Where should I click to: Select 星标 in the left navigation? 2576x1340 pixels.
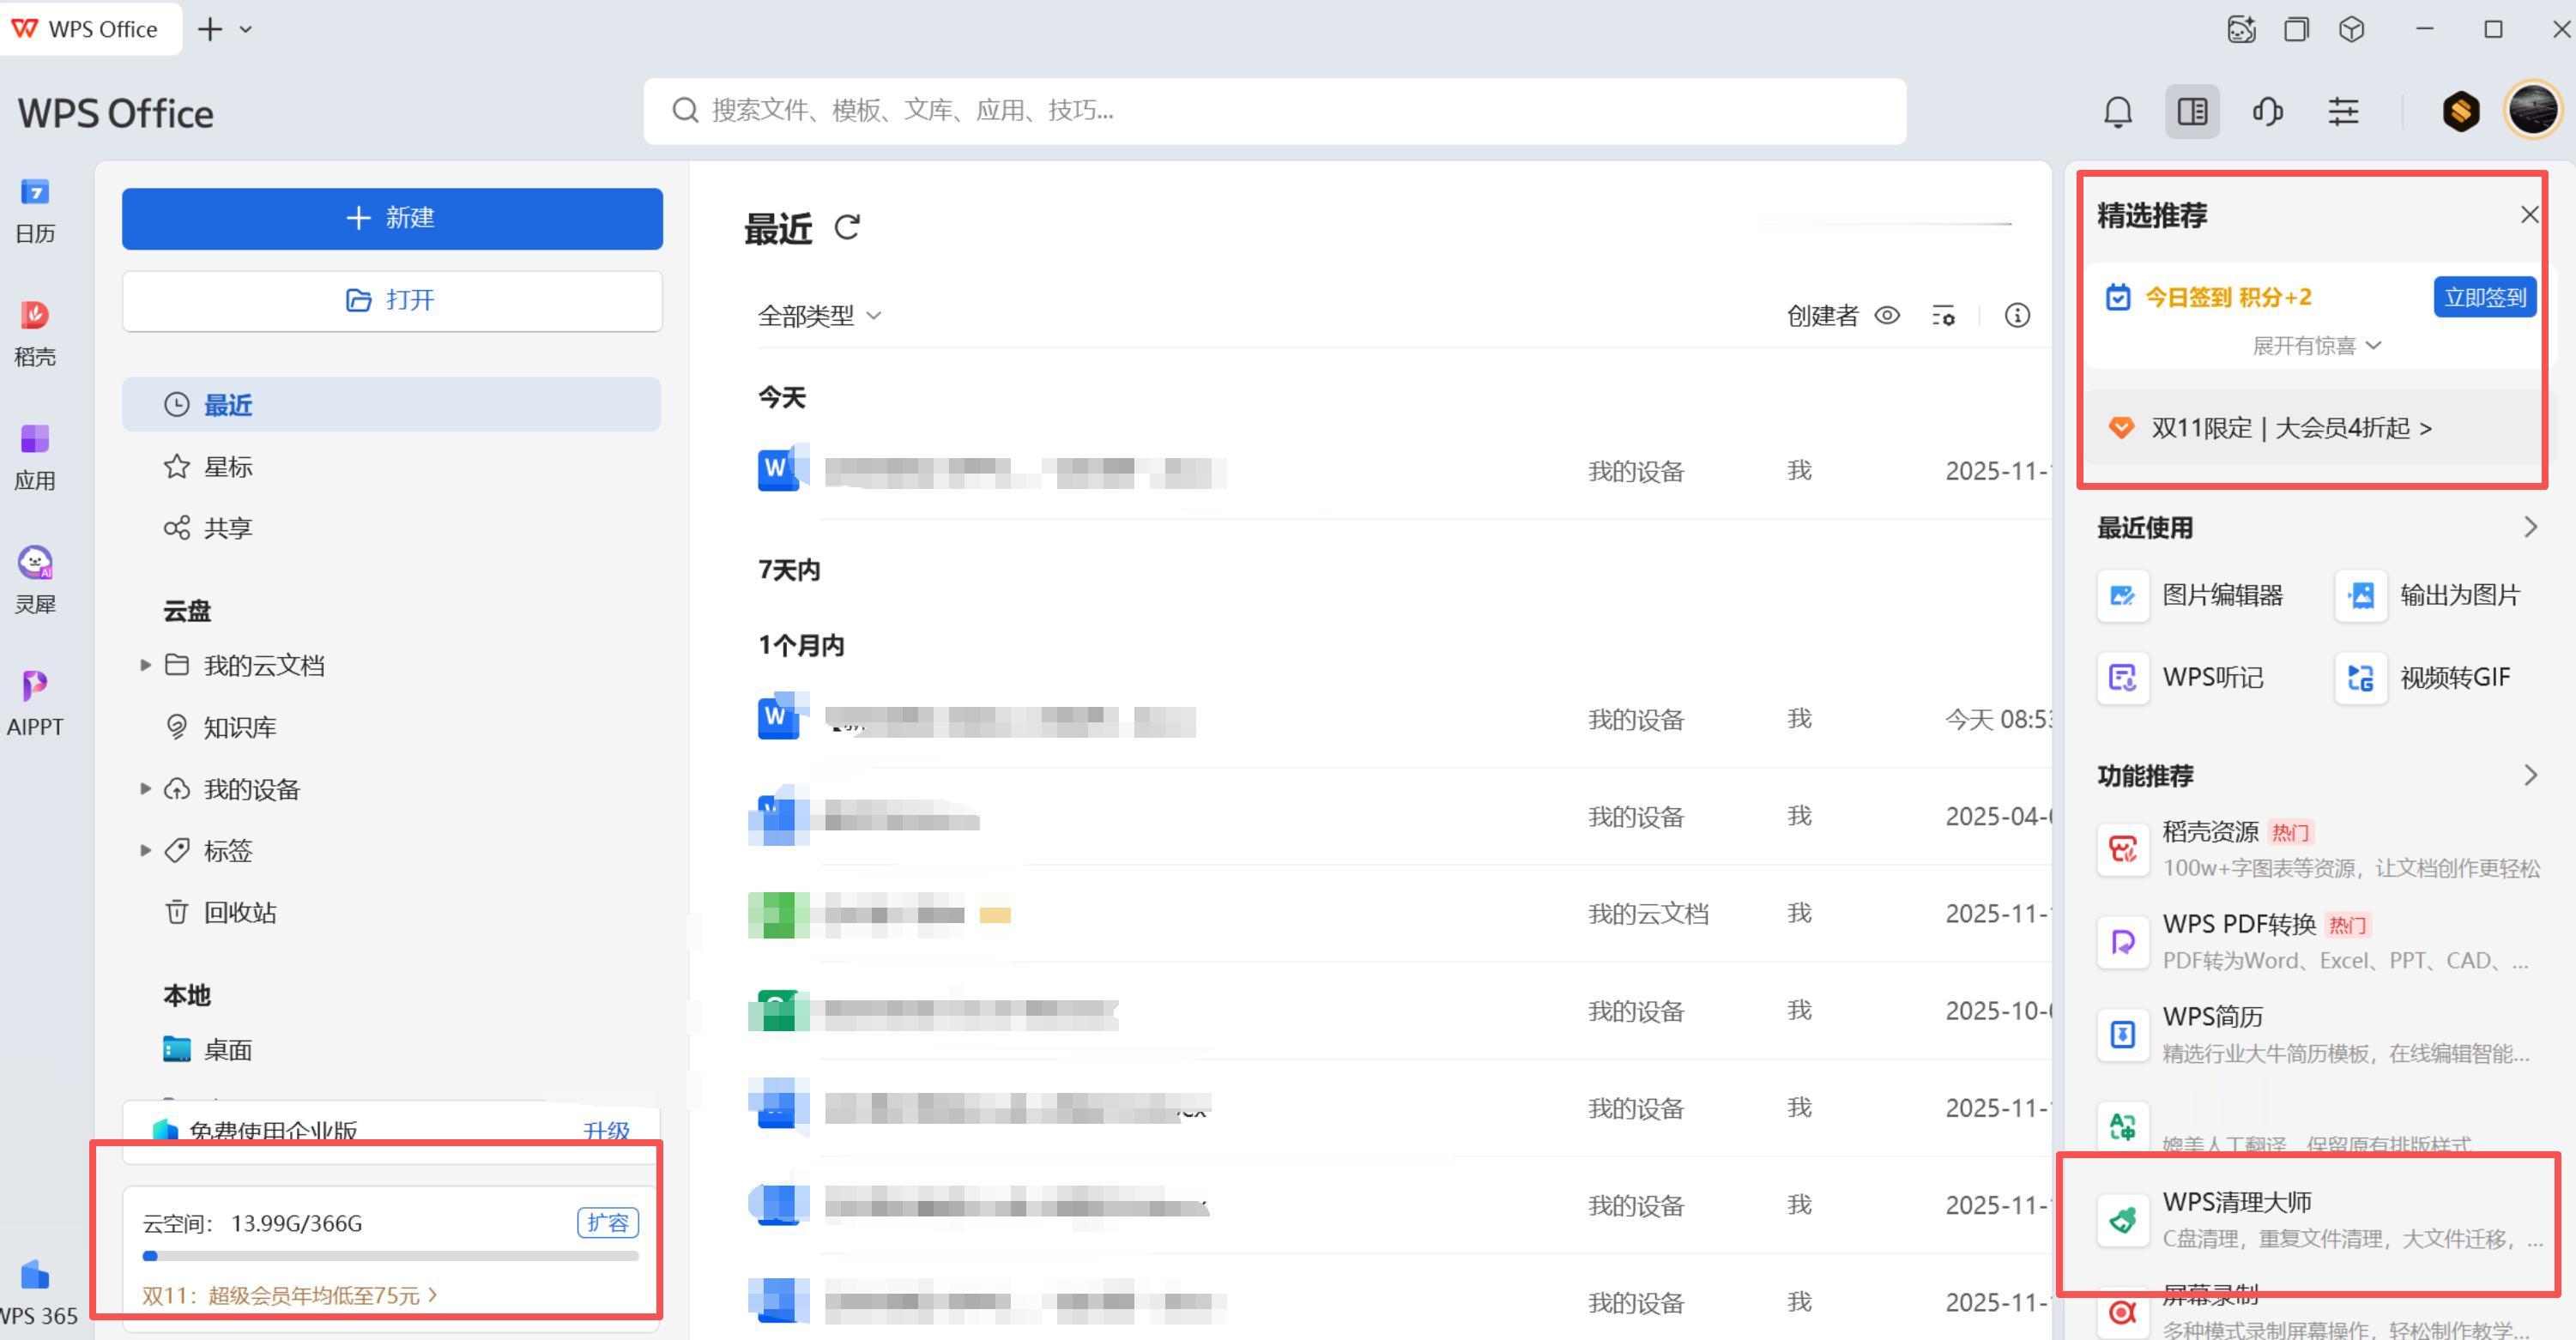click(228, 467)
